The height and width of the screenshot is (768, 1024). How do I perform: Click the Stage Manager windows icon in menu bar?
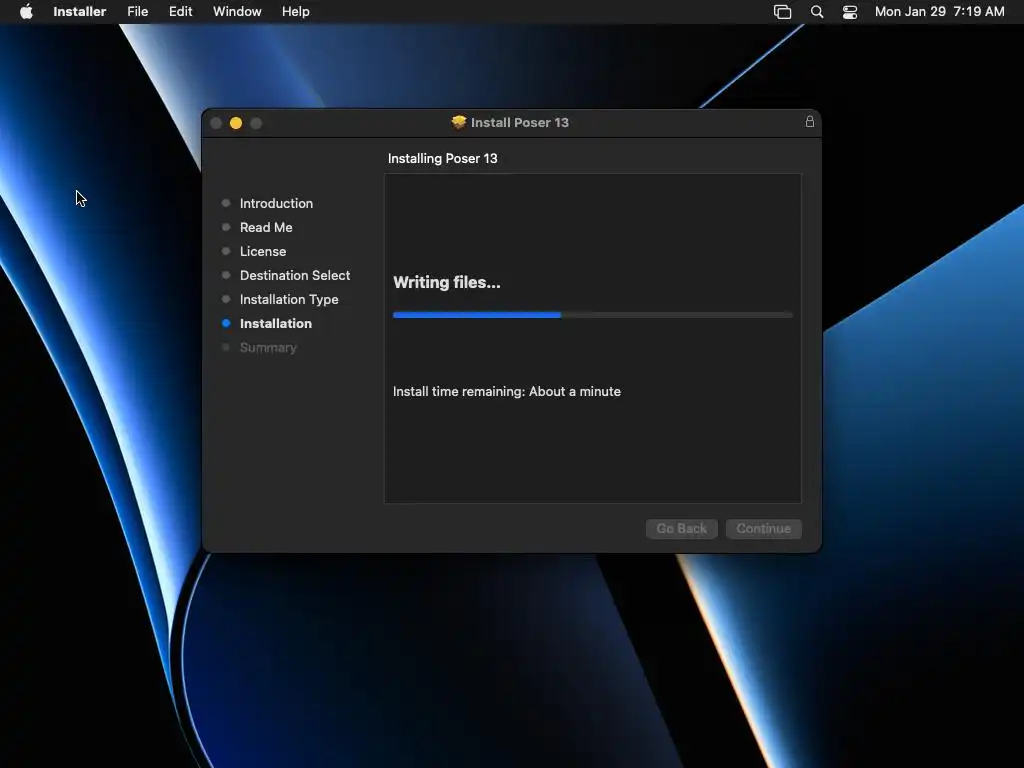pyautogui.click(x=782, y=12)
